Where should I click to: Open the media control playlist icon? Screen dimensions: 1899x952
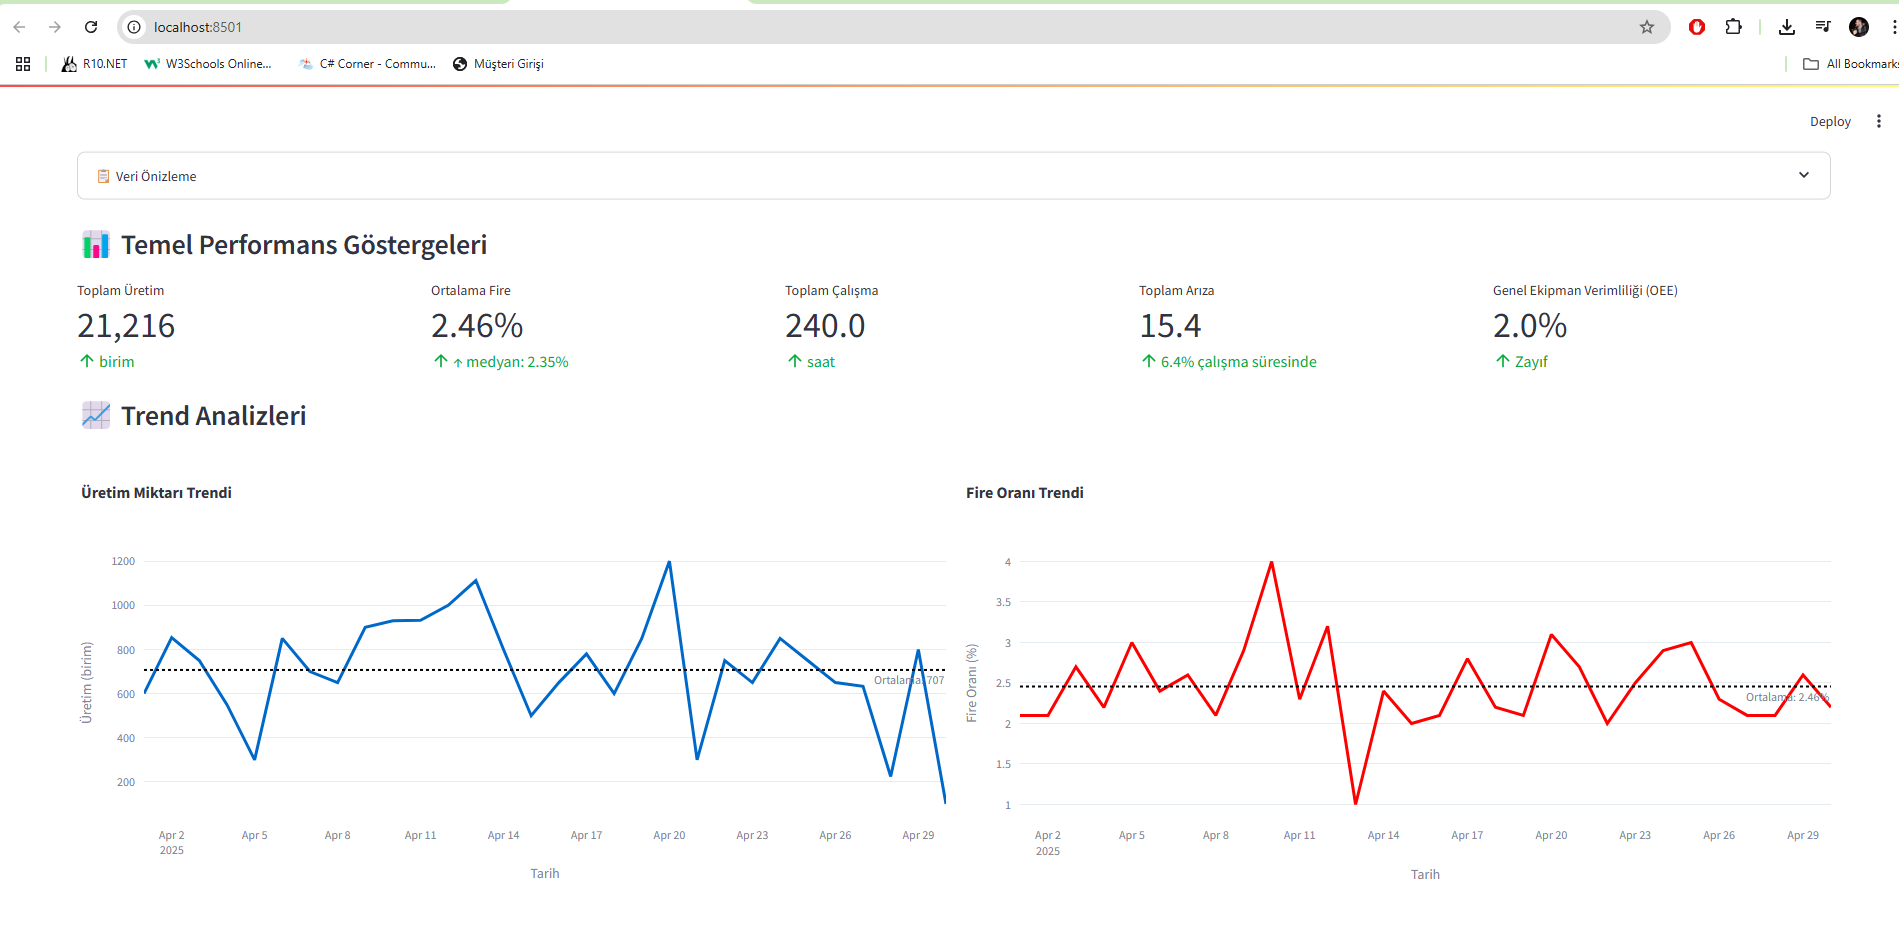(x=1823, y=27)
